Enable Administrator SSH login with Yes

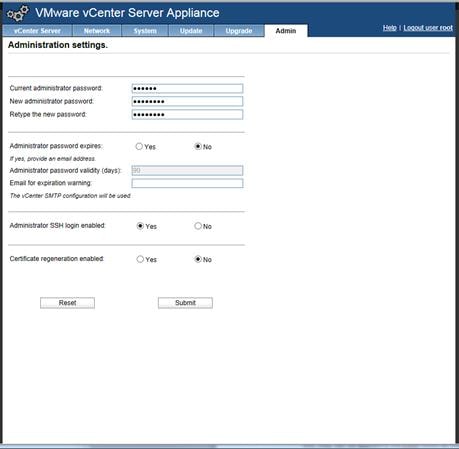[x=140, y=226]
